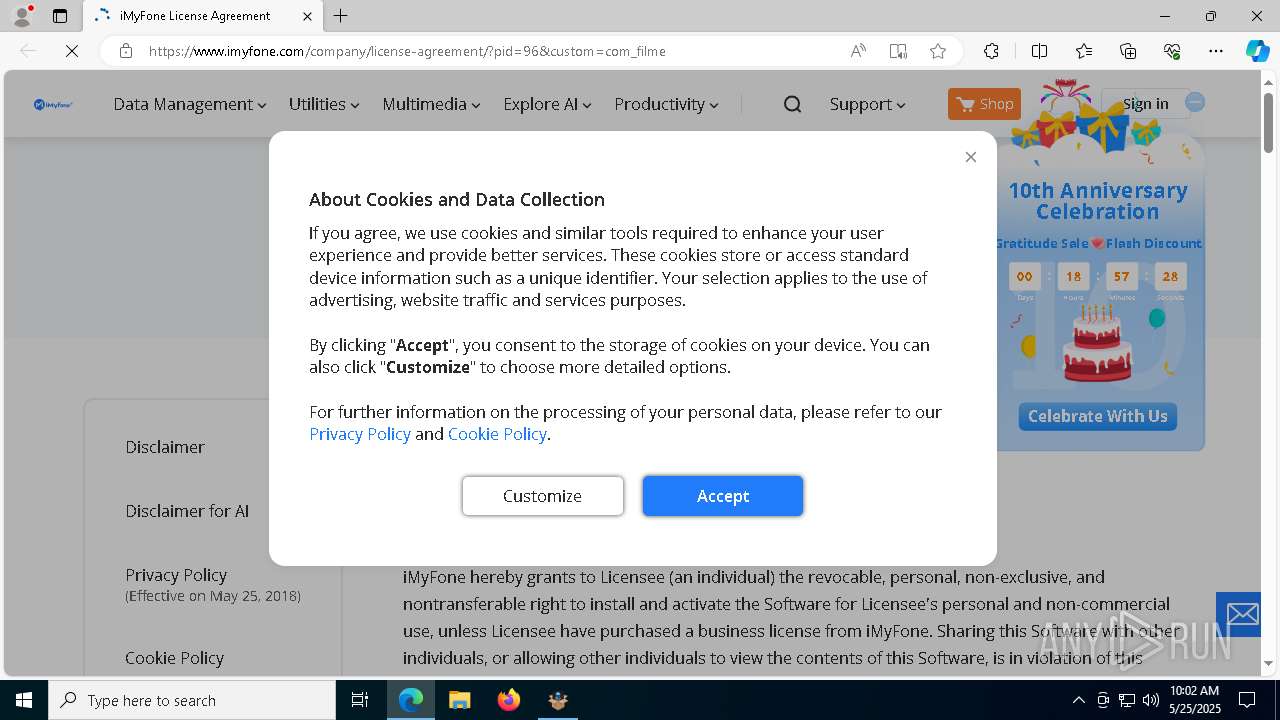Click the Sign in button
This screenshot has height=720, width=1280.
point(1145,104)
